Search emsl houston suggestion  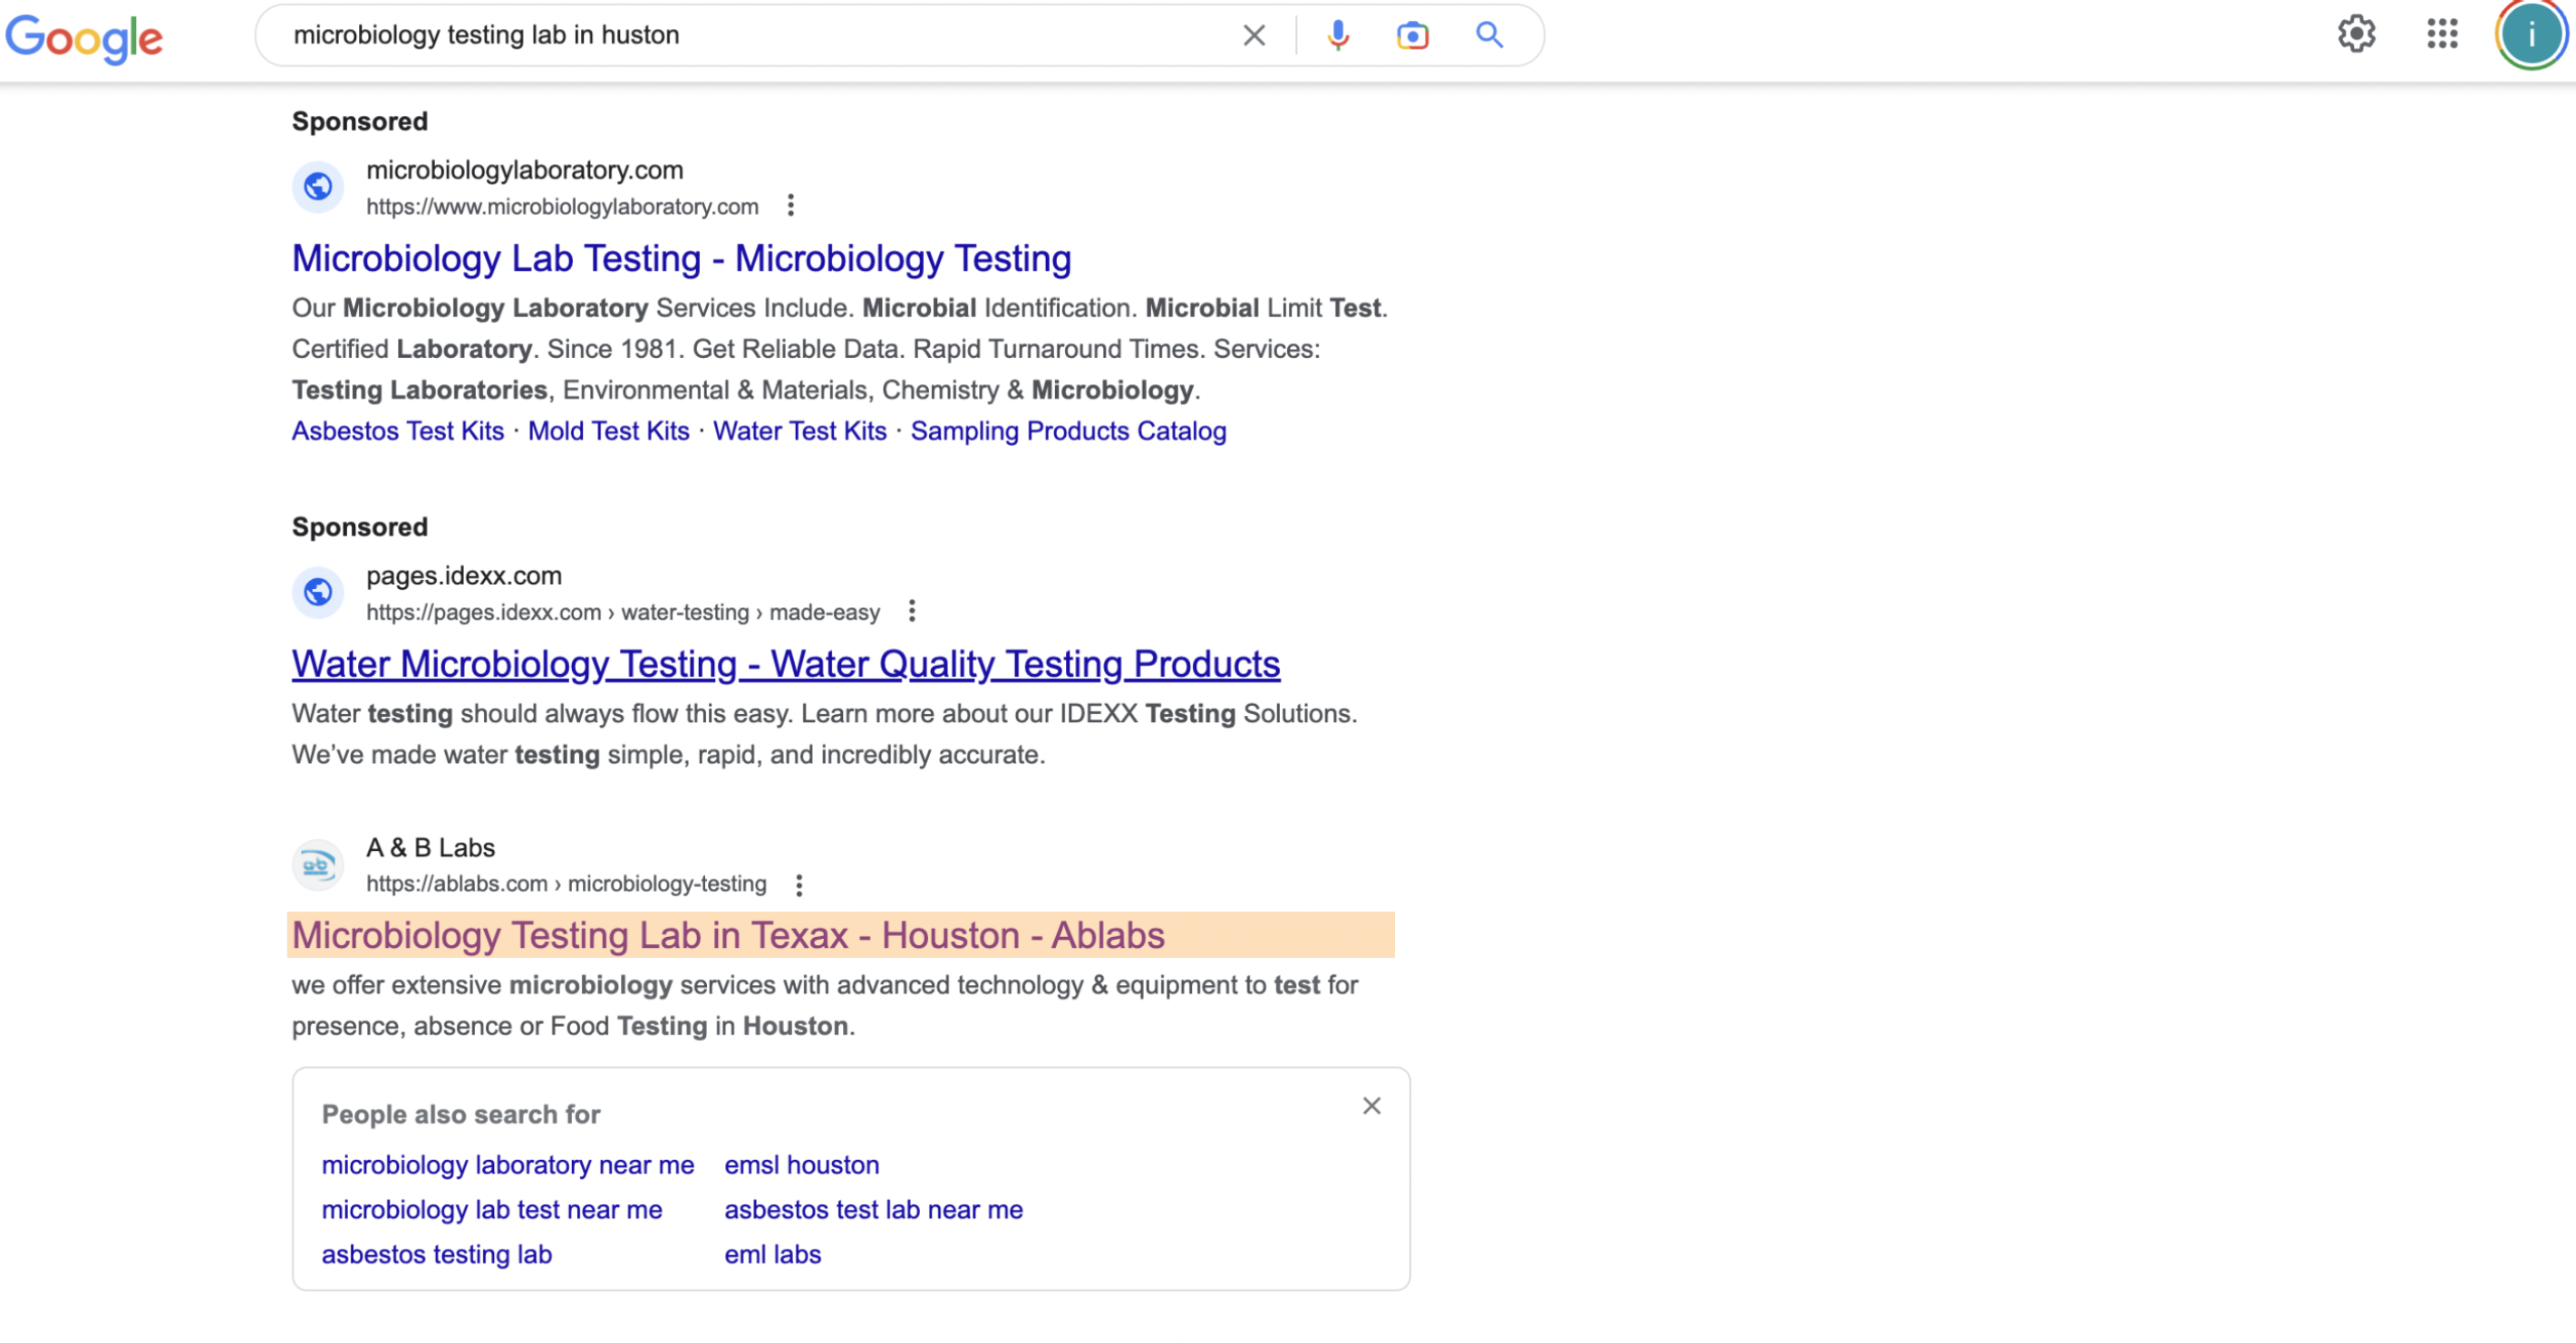[x=802, y=1166]
